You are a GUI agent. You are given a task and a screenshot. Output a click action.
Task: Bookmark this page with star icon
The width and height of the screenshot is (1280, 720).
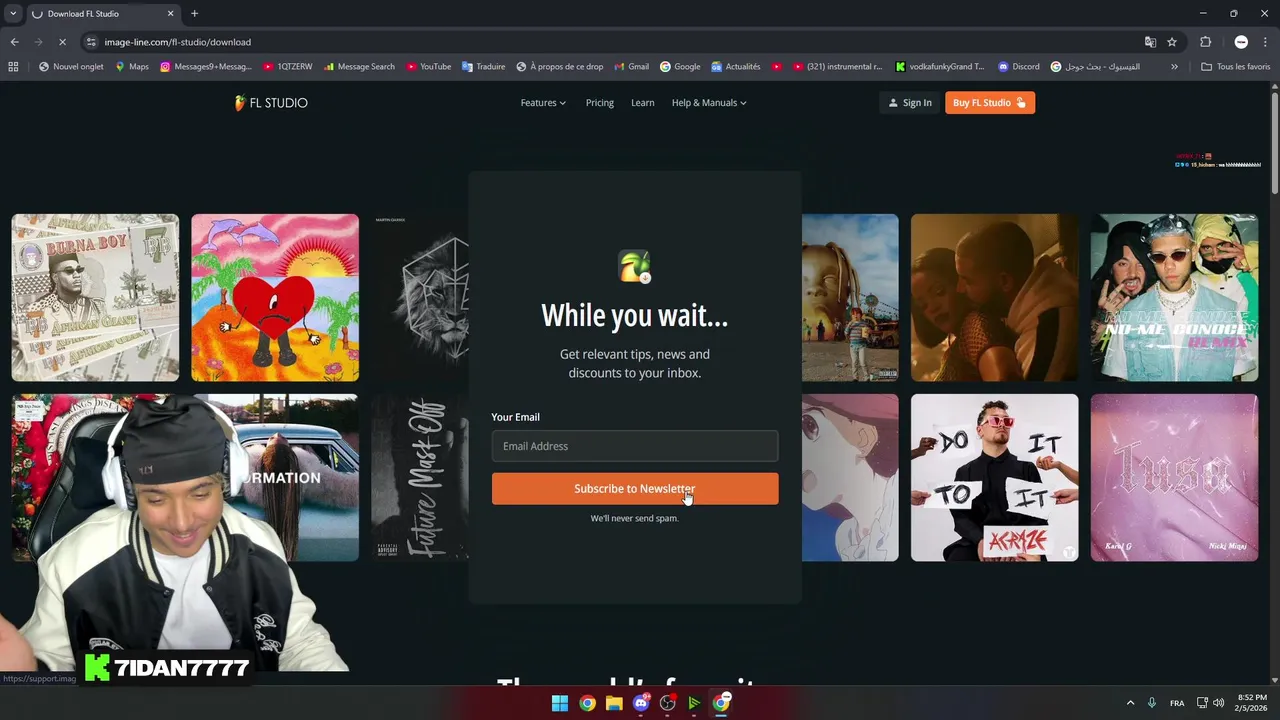[1172, 42]
